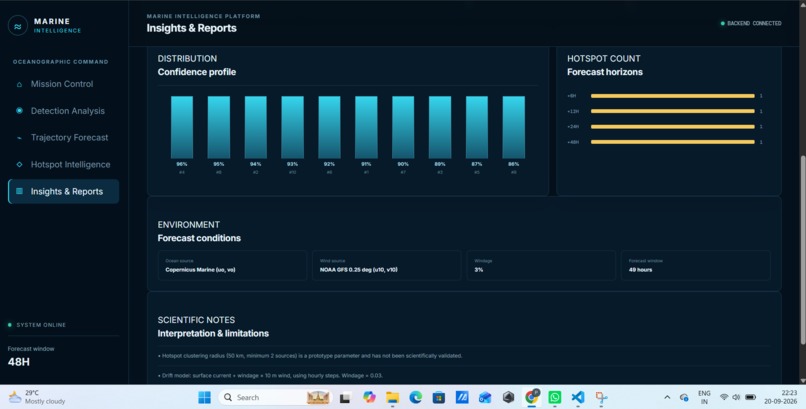806x409 pixels.
Task: Click the Marine Intelligence wave logo
Action: (x=17, y=26)
